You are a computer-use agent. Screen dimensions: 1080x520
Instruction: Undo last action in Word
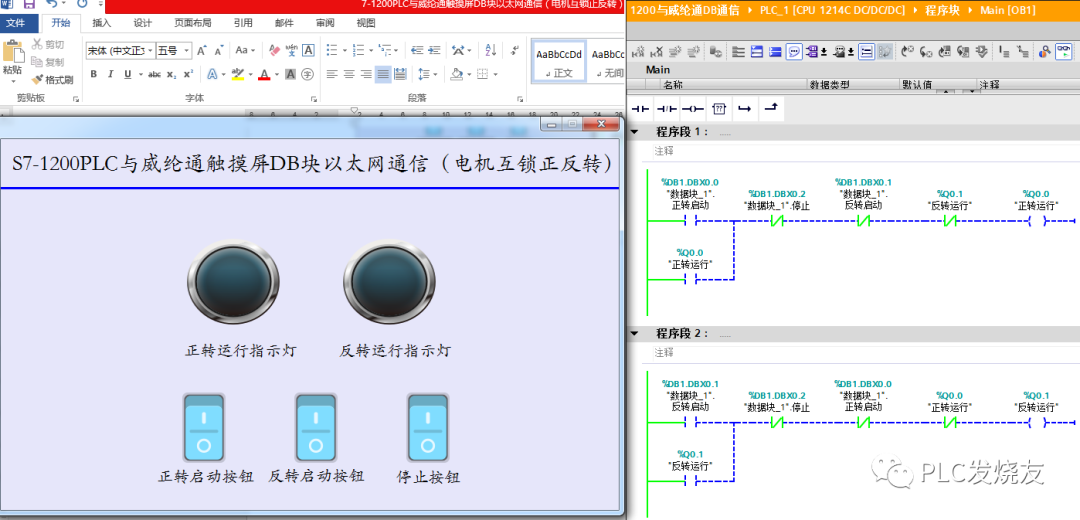[x=51, y=4]
